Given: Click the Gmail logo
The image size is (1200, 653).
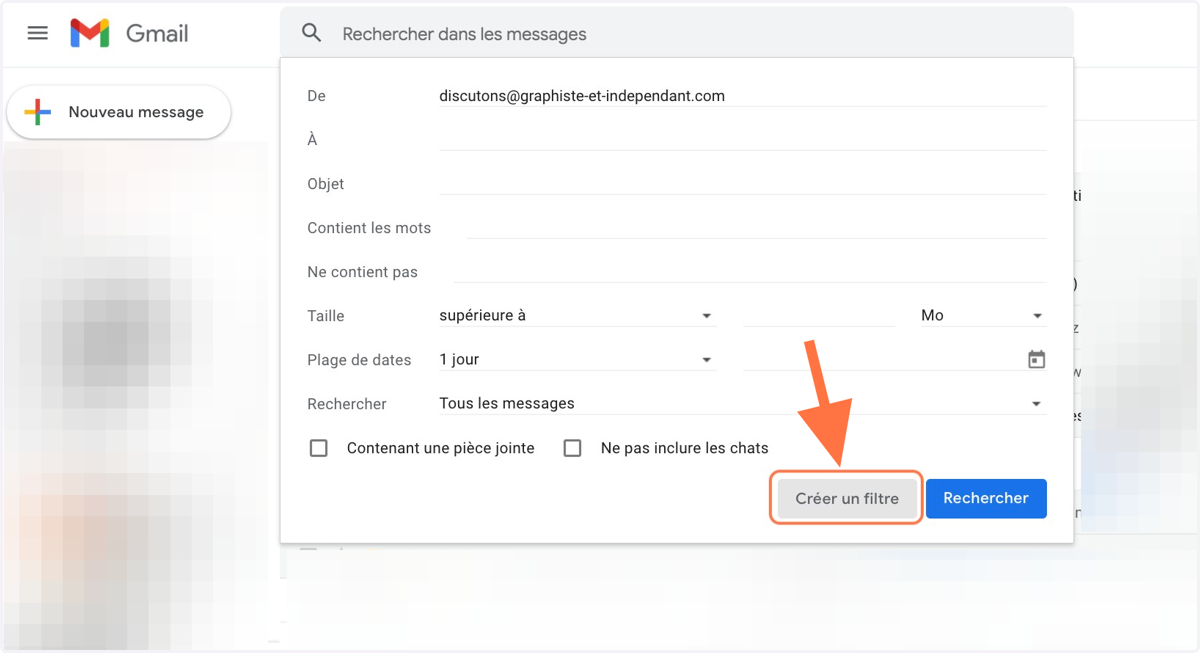Looking at the screenshot, I should pos(90,33).
